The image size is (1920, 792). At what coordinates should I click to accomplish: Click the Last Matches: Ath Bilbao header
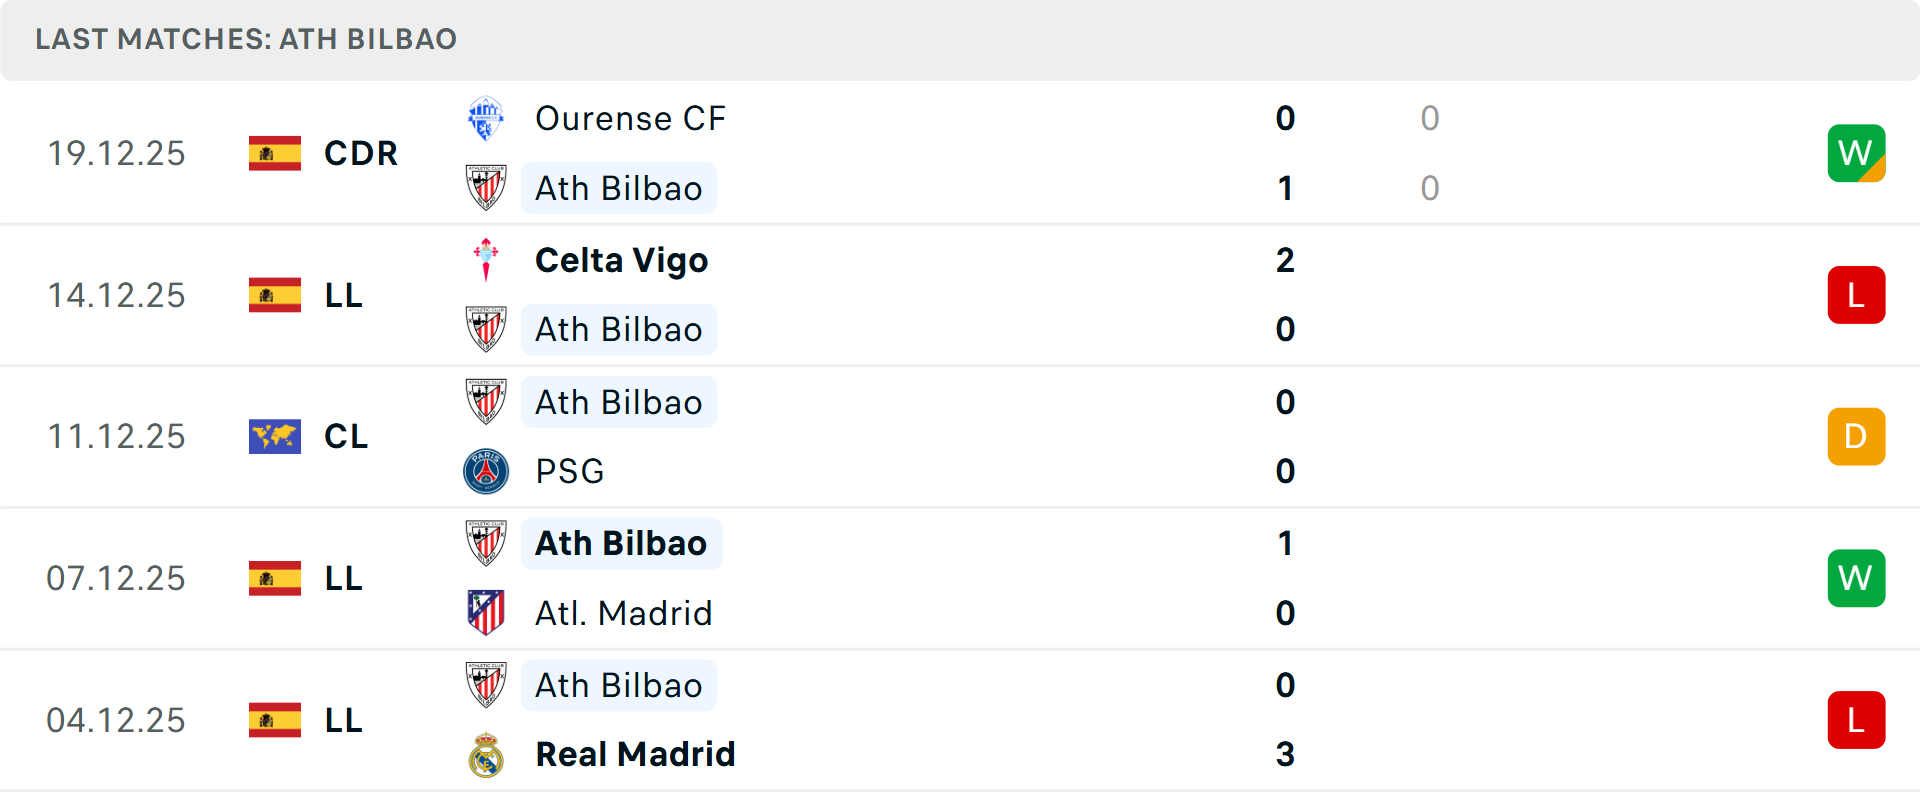pyautogui.click(x=246, y=39)
